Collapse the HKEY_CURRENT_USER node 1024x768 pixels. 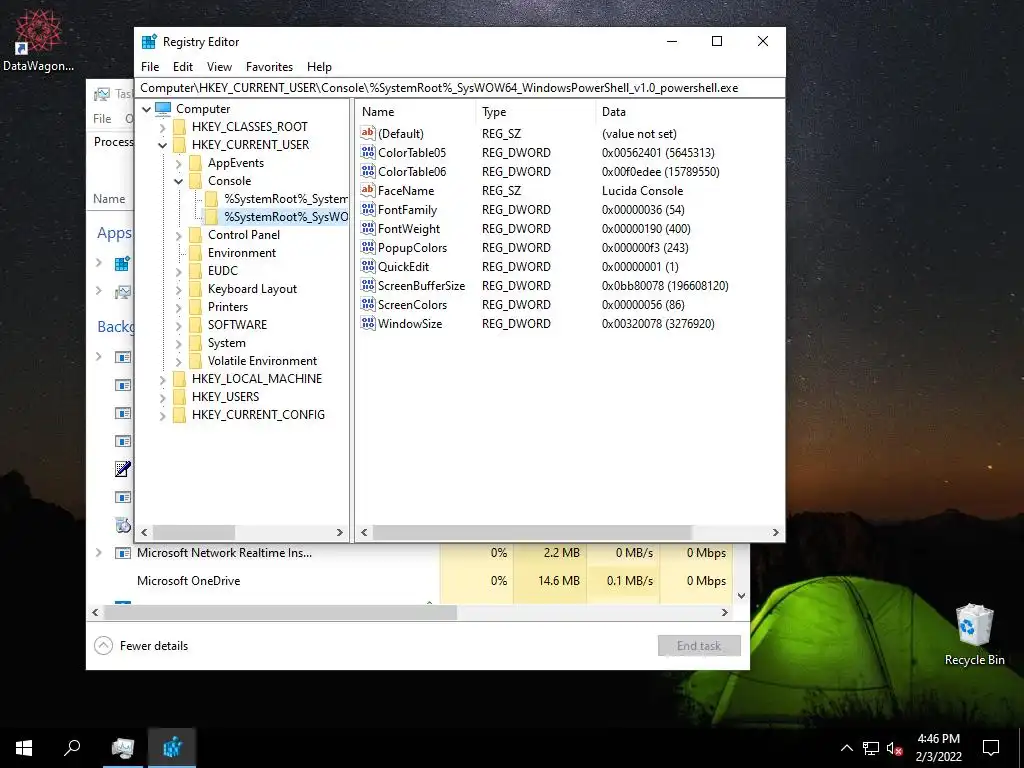tap(163, 145)
